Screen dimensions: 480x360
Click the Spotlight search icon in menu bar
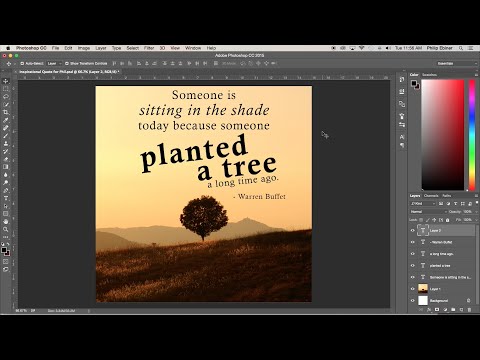pos(461,48)
